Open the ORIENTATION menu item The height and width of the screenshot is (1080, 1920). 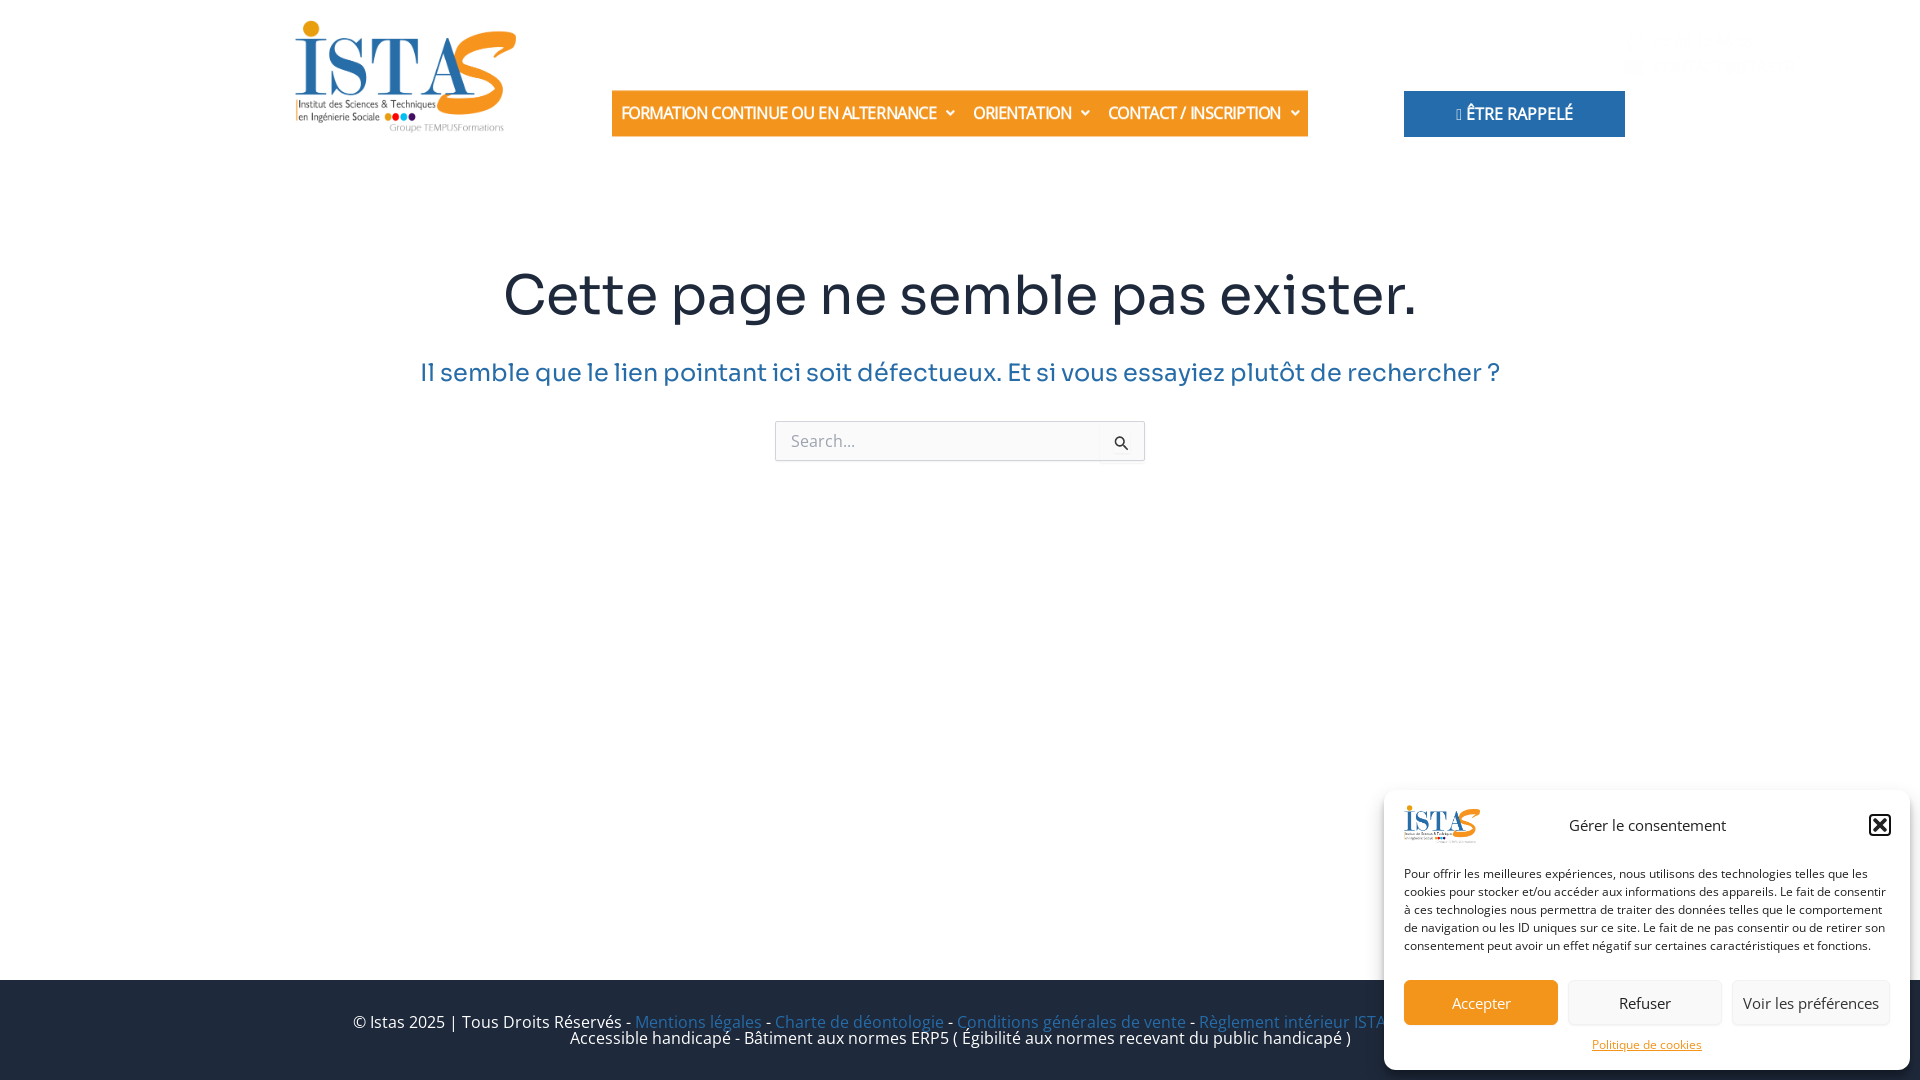tap(1021, 113)
